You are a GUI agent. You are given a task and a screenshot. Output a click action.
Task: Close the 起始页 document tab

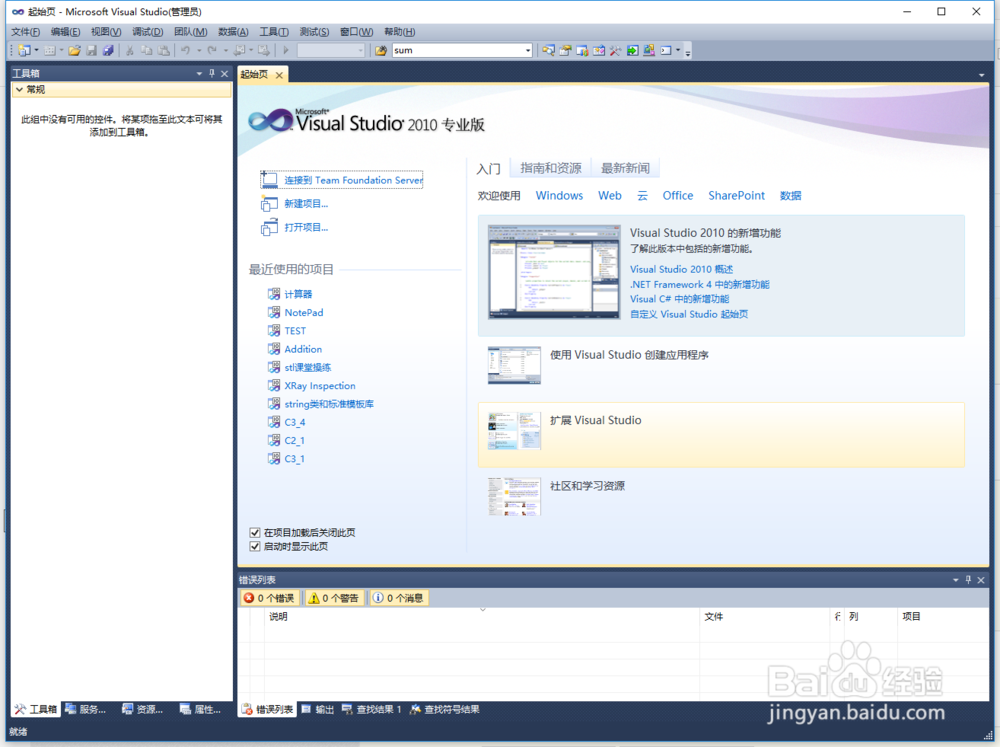pyautogui.click(x=279, y=75)
